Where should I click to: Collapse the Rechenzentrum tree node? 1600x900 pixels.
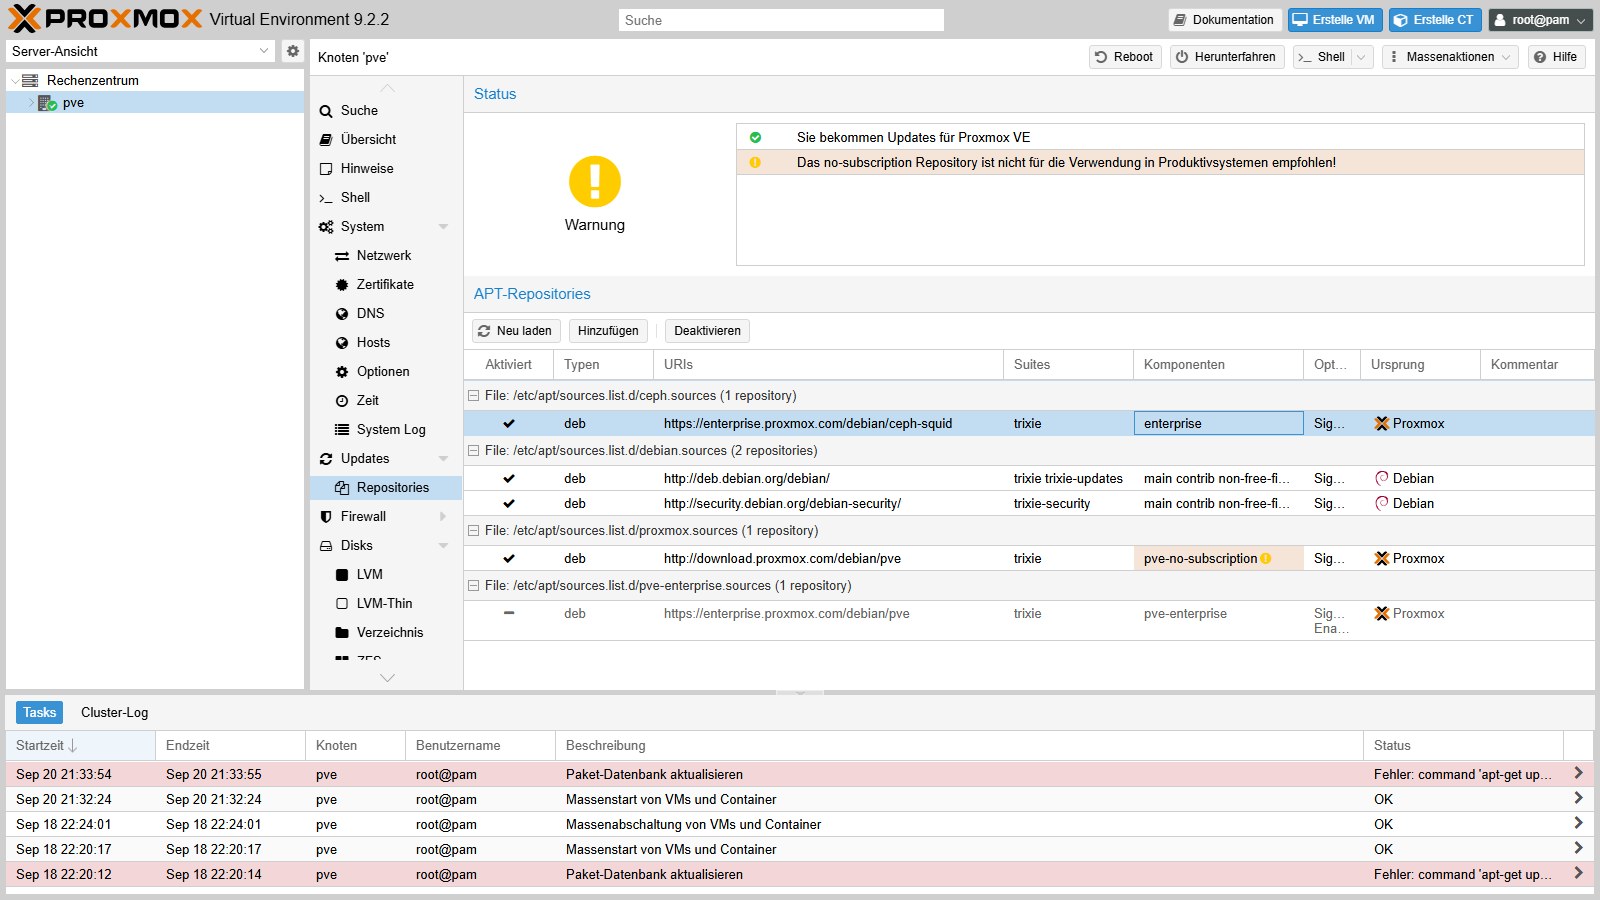point(14,81)
